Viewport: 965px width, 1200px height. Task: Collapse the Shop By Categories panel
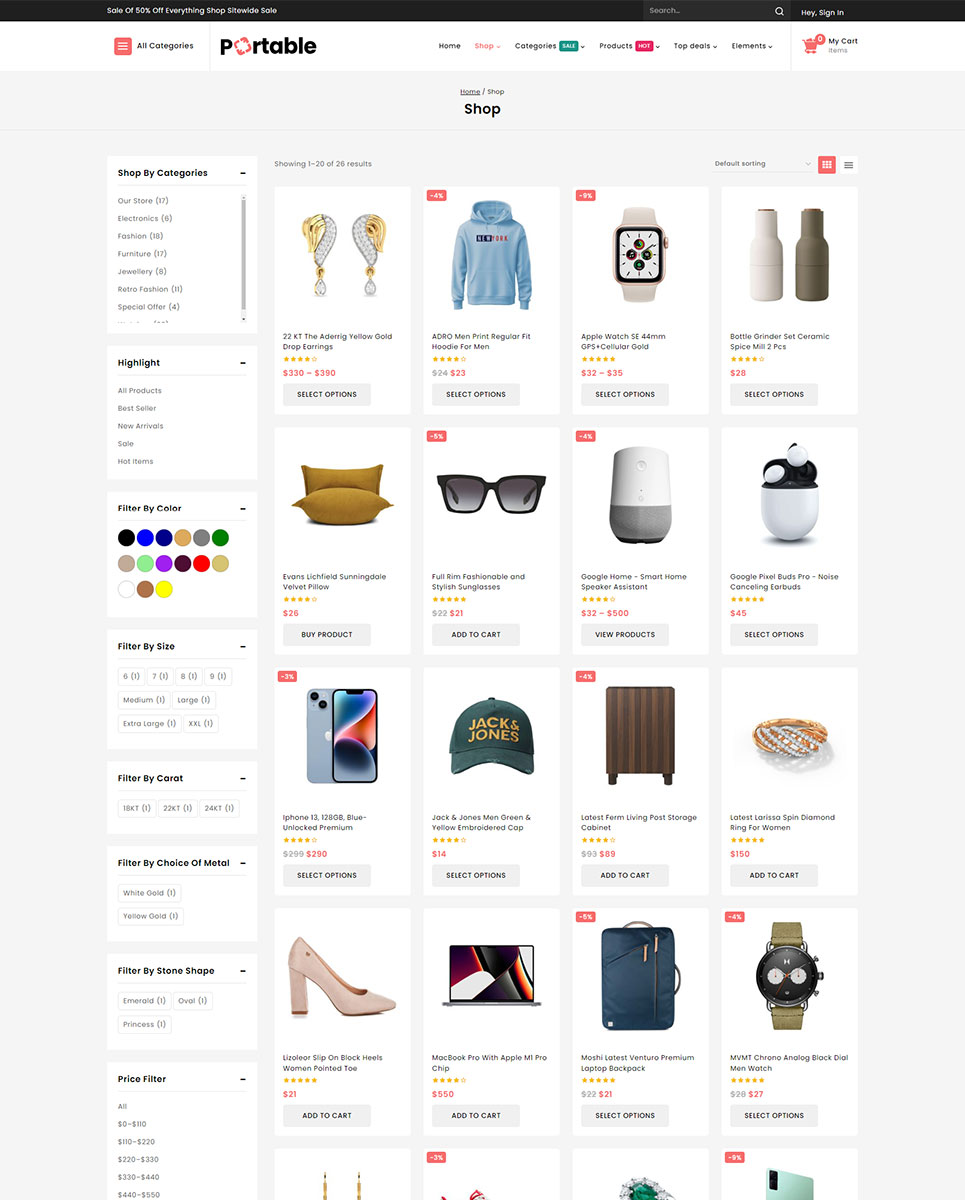(x=243, y=173)
